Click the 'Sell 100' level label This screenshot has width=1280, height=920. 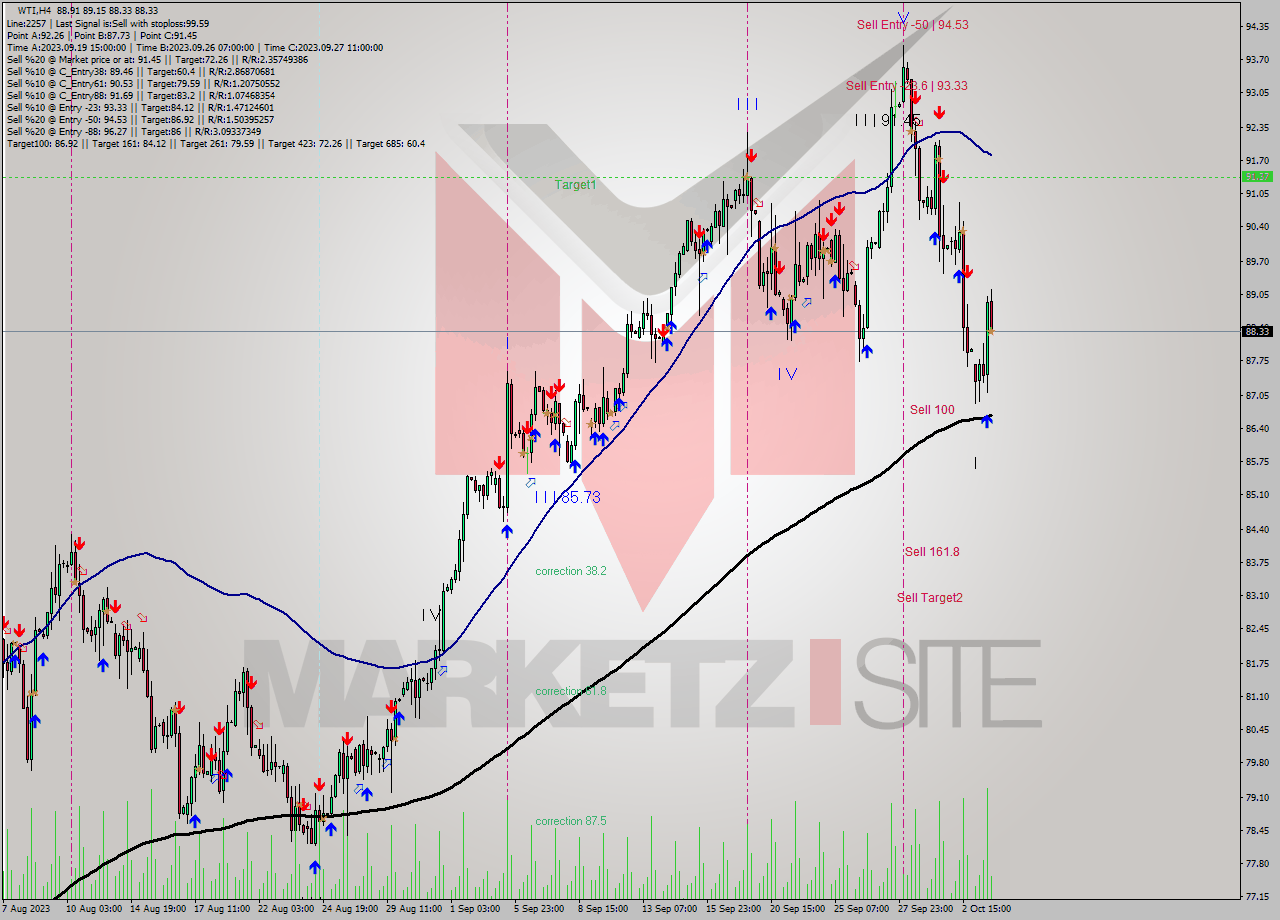[x=932, y=409]
